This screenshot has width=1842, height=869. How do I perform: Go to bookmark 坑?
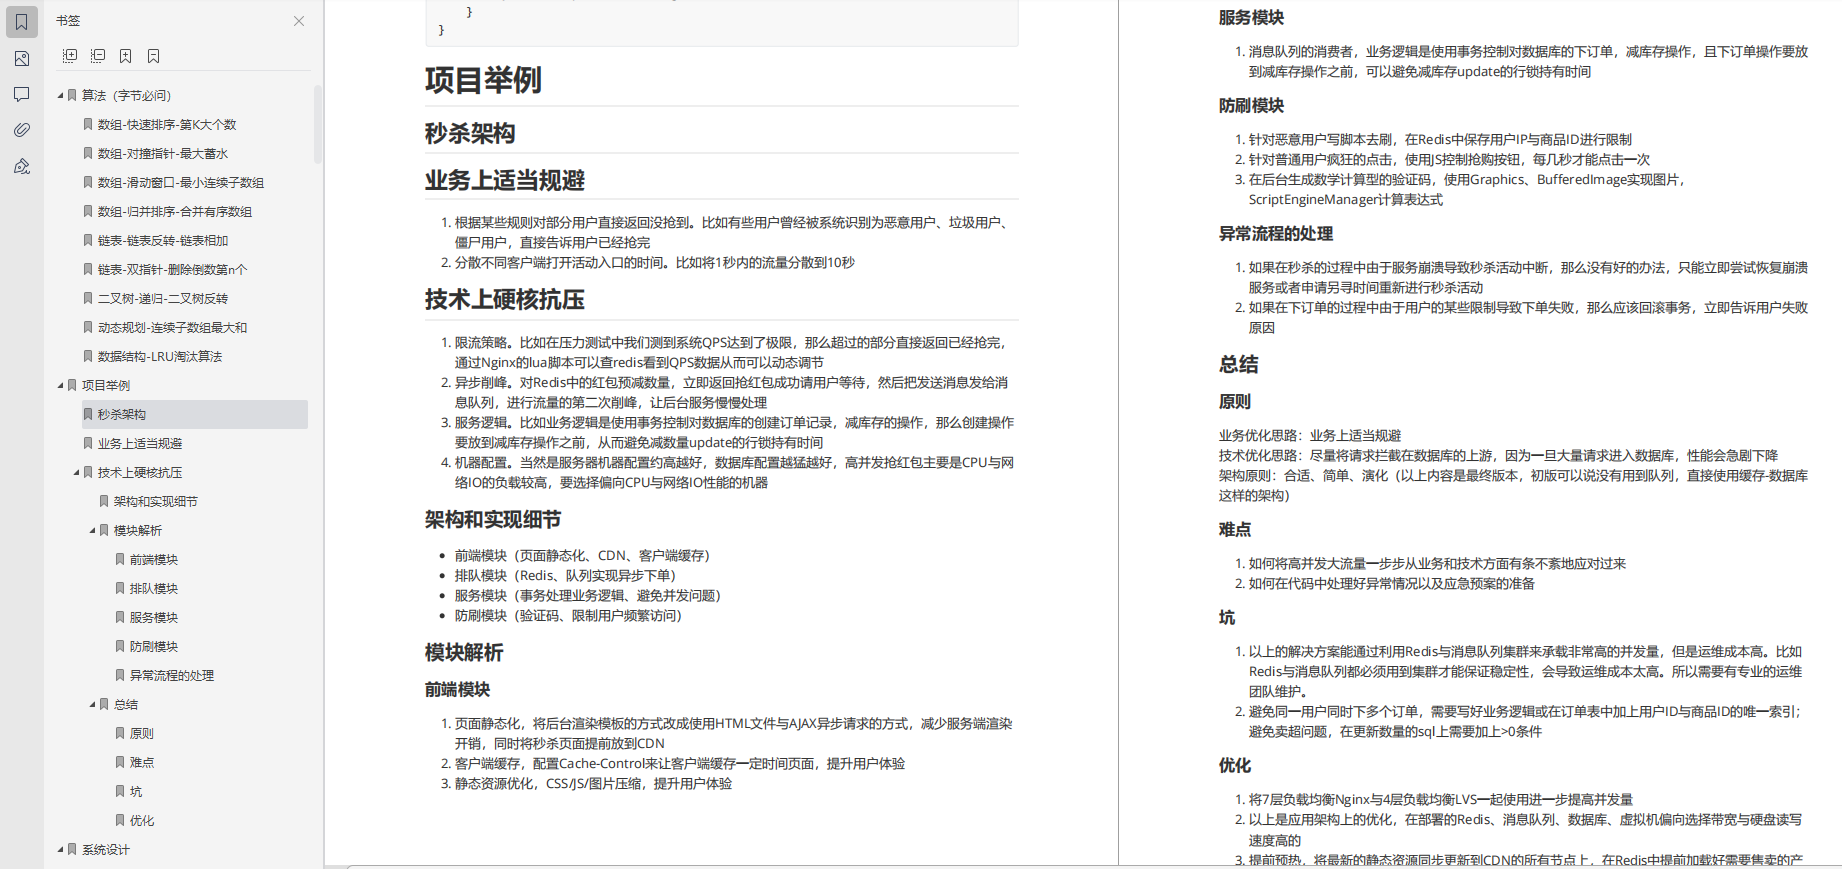[136, 792]
